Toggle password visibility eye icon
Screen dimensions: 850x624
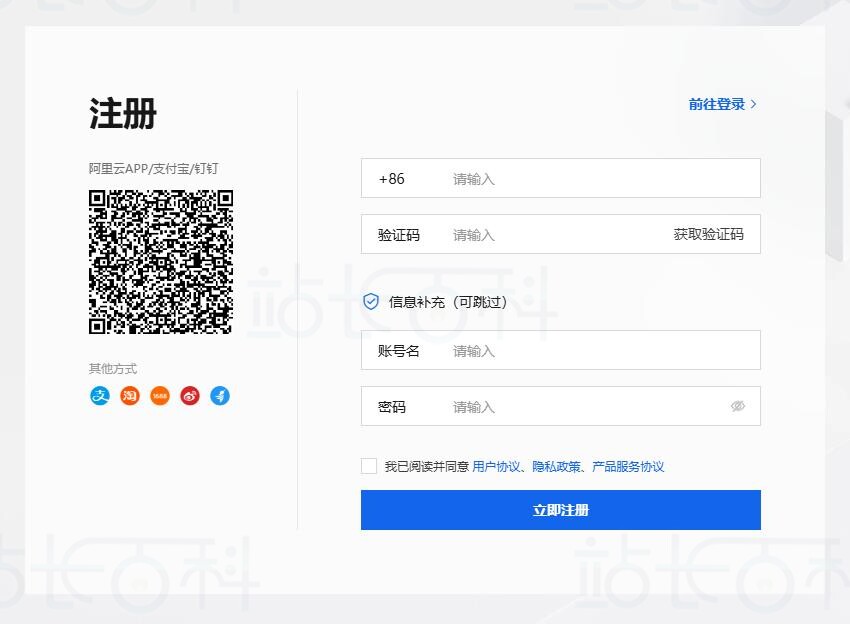738,406
